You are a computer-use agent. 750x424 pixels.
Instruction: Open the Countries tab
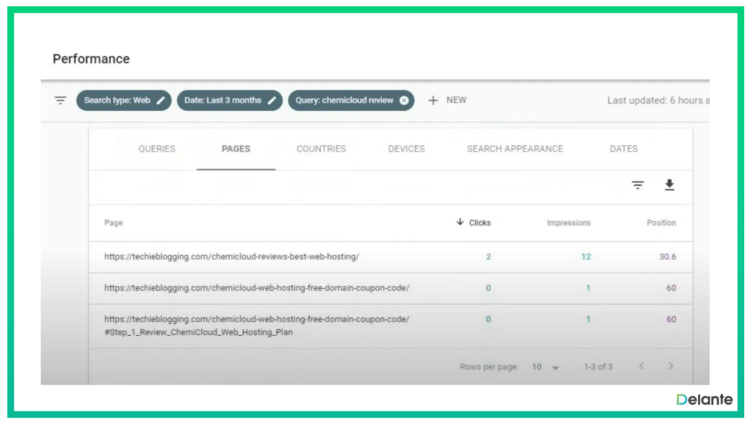pos(321,149)
